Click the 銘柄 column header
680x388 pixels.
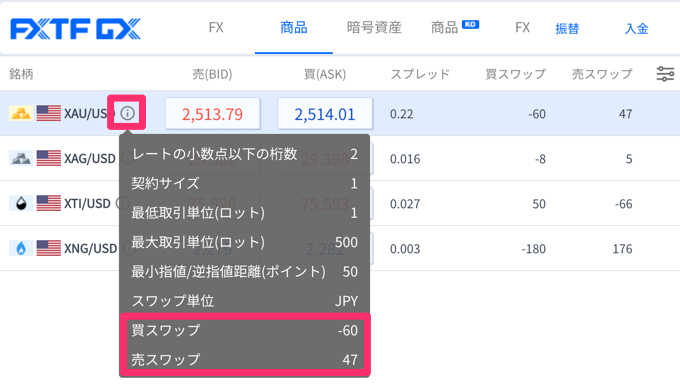pyautogui.click(x=21, y=74)
